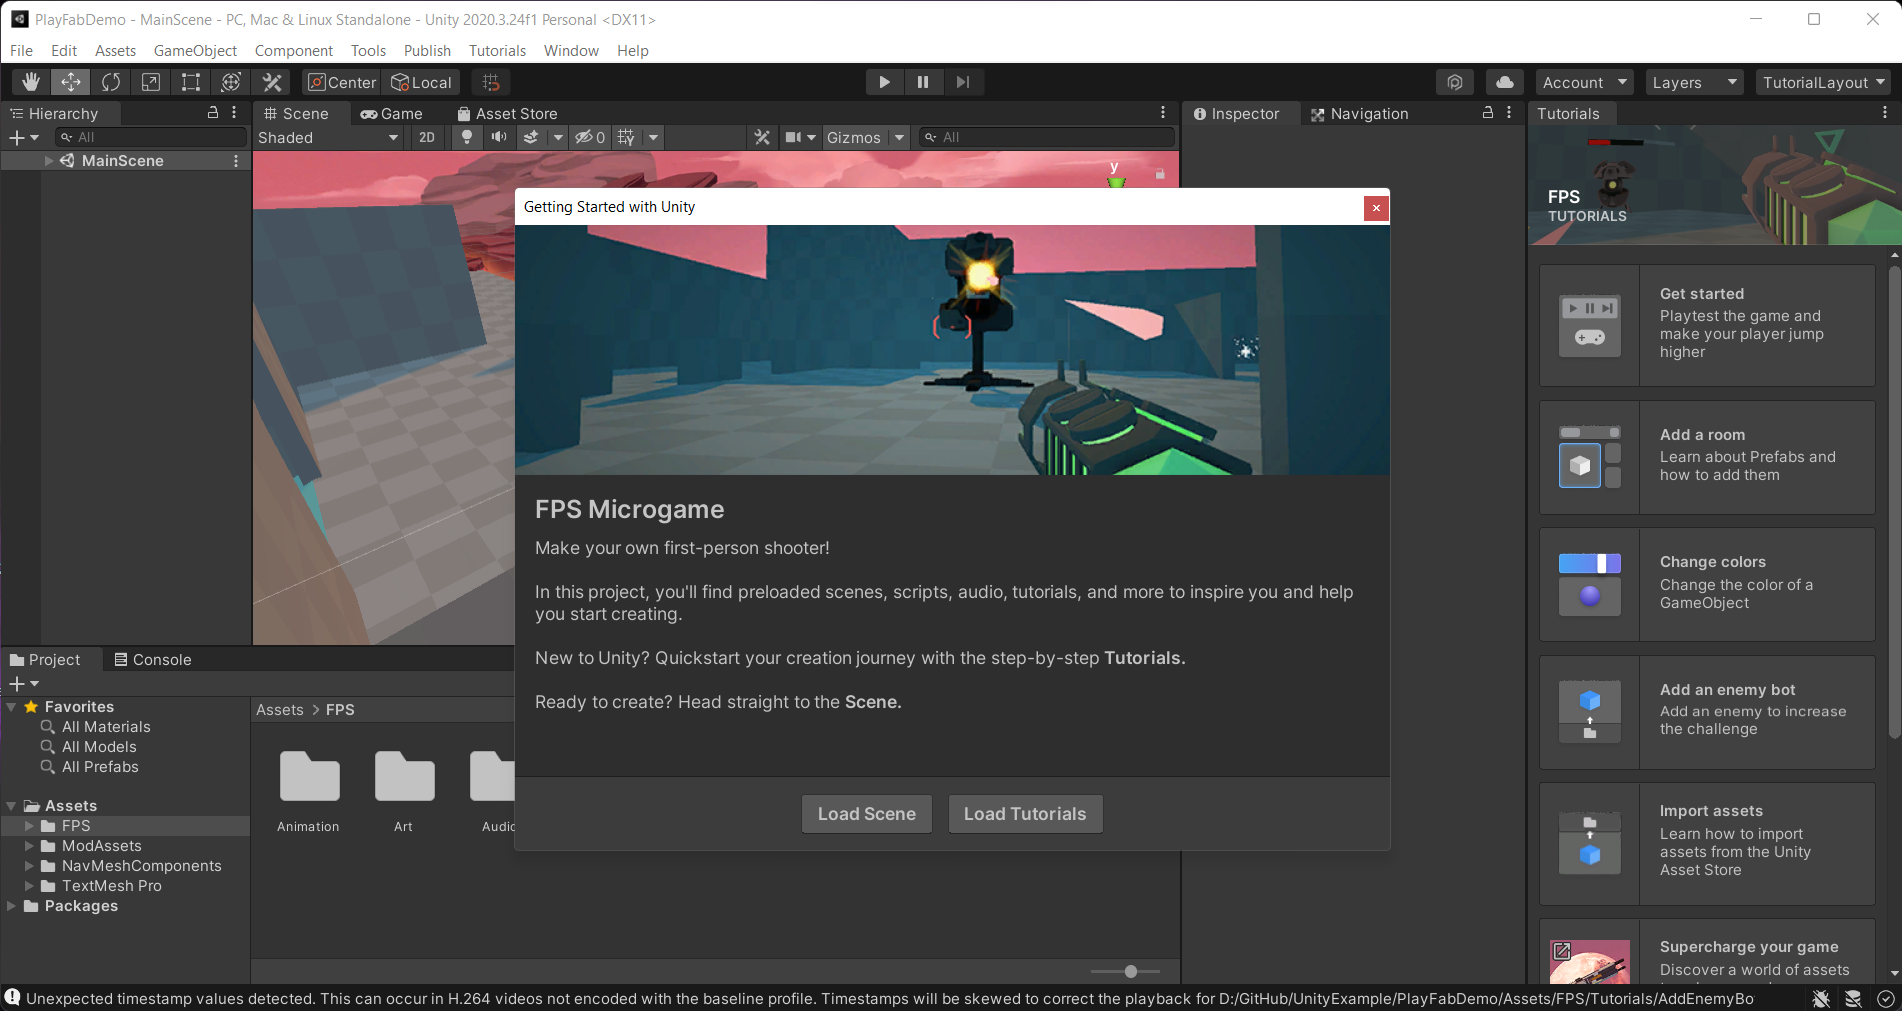Click the Scene search field
Image resolution: width=1902 pixels, height=1011 pixels.
1046,137
